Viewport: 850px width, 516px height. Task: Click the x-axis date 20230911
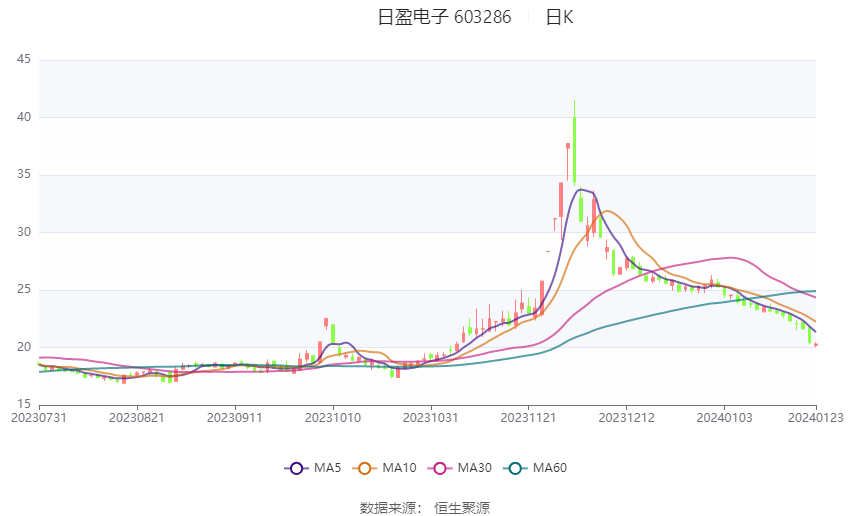tap(235, 418)
